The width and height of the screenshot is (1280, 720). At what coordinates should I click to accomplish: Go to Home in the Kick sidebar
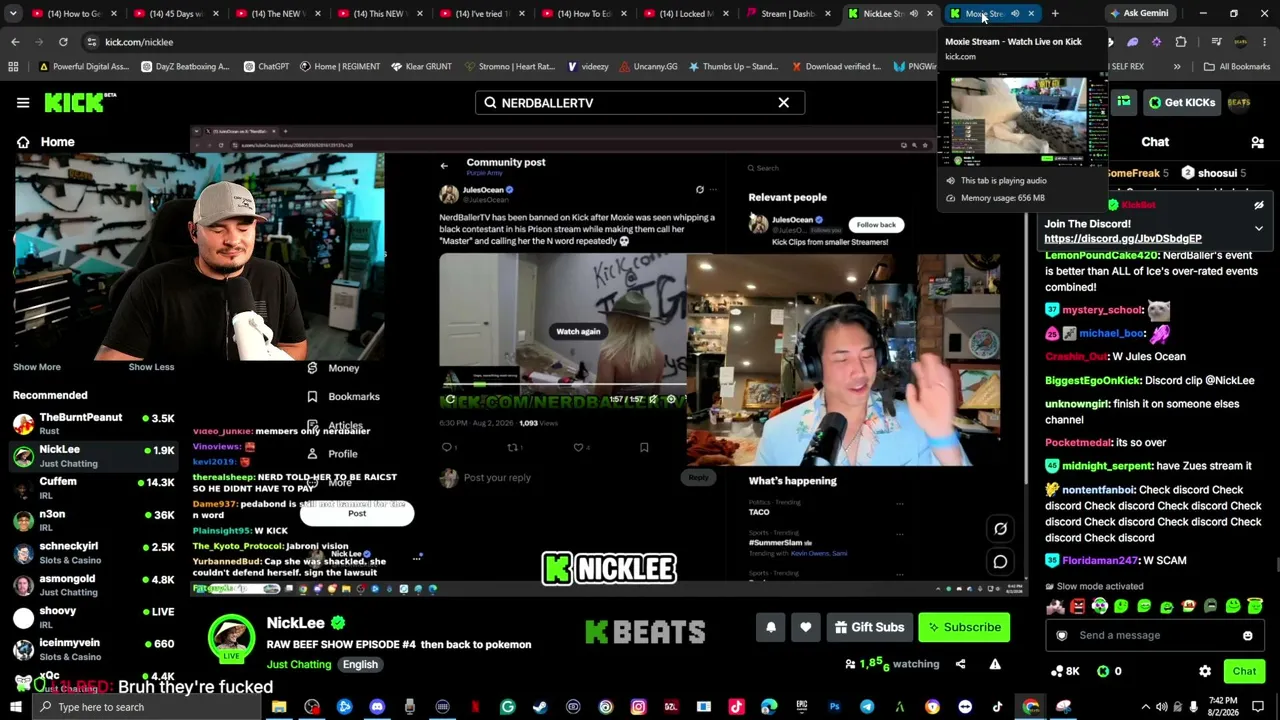point(44,142)
